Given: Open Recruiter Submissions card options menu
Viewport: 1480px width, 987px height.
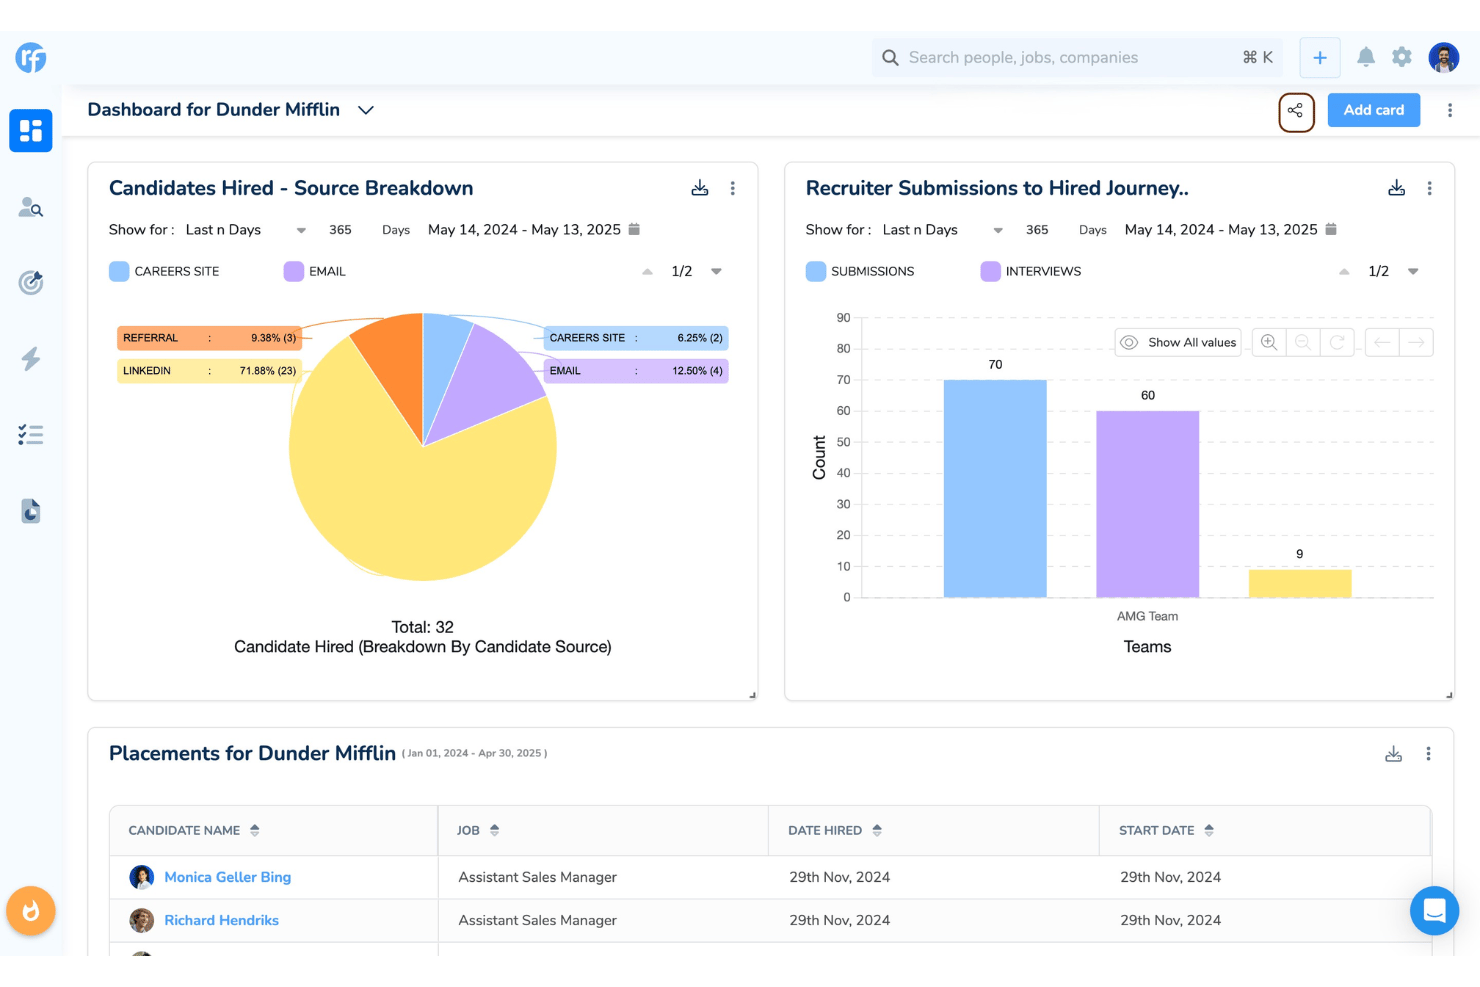Looking at the screenshot, I should [1430, 188].
